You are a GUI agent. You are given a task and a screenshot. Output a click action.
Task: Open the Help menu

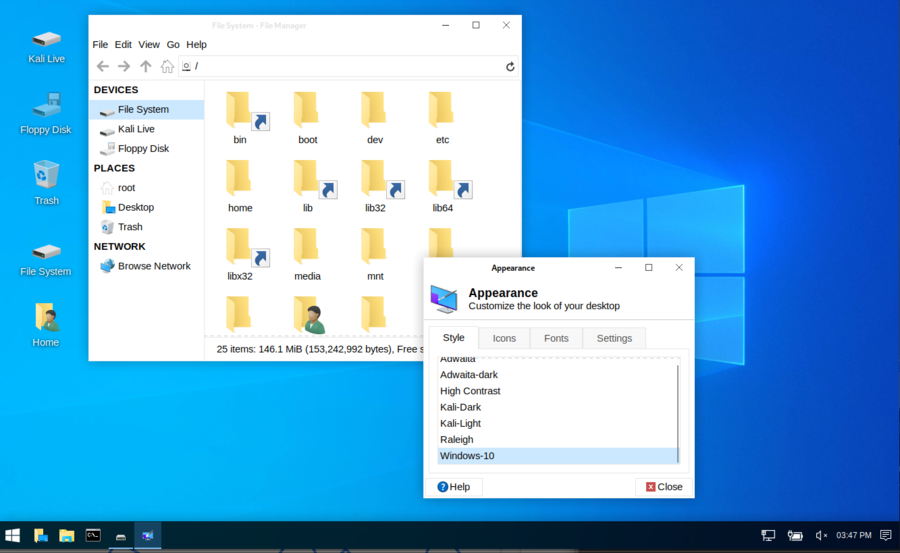[196, 44]
